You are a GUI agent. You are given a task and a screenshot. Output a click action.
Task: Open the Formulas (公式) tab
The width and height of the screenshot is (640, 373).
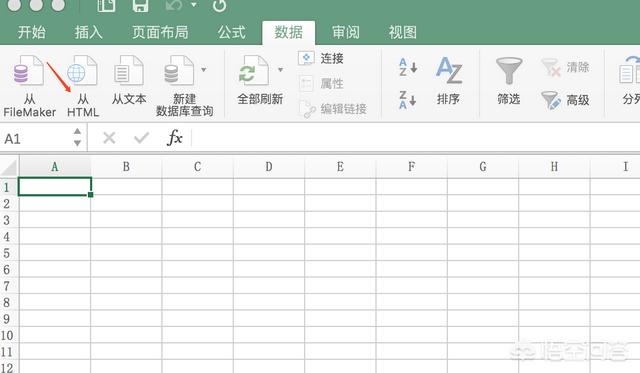click(231, 32)
